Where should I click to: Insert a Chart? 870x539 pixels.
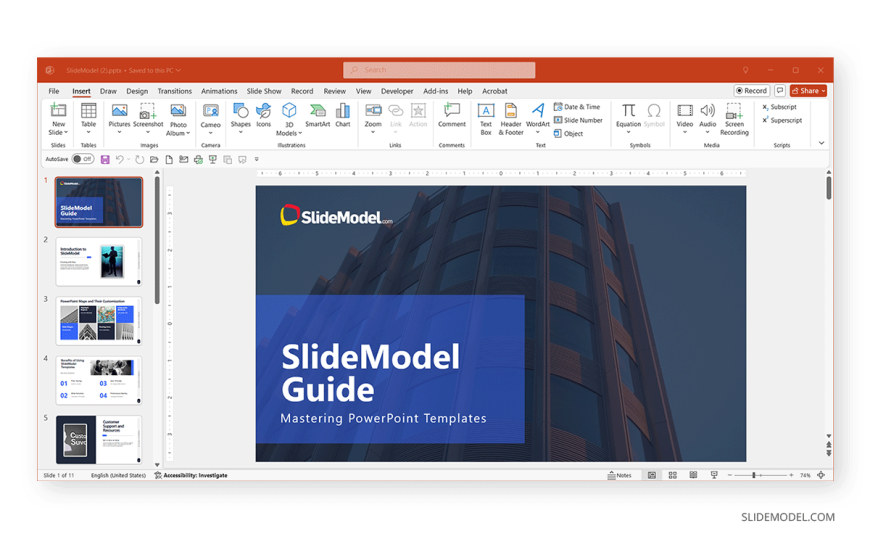[343, 115]
